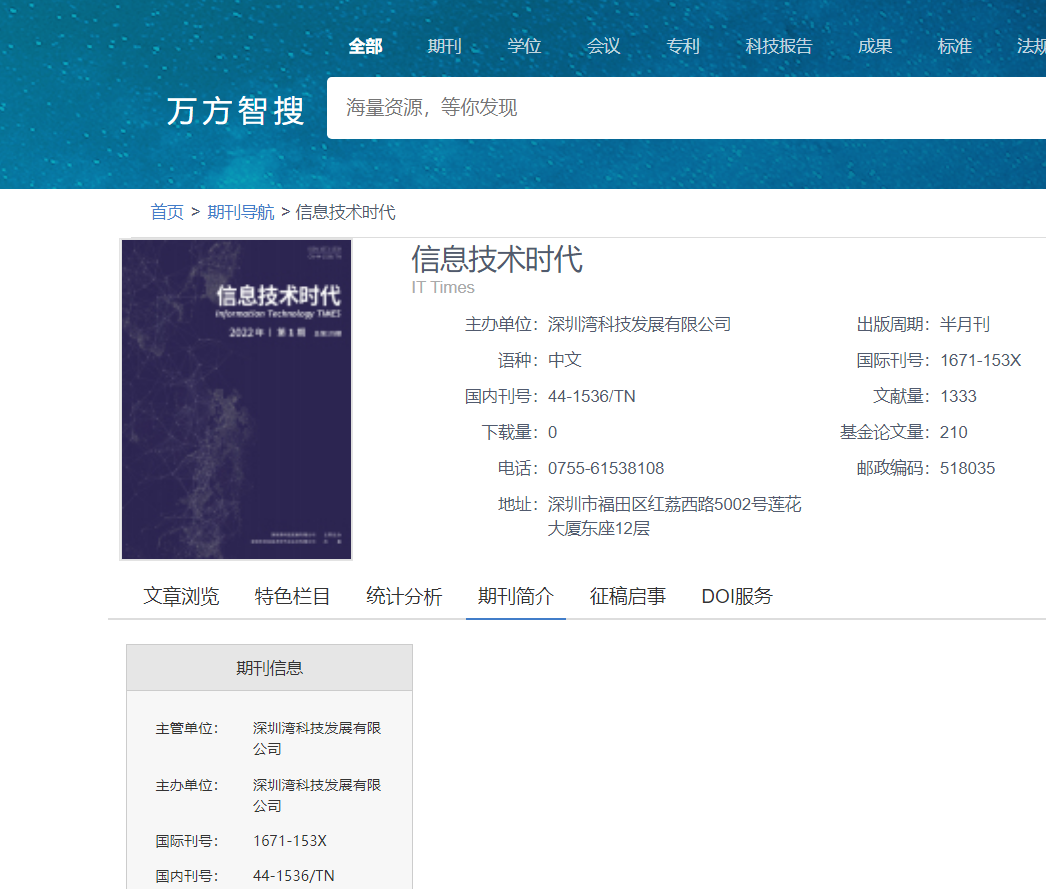Screen dimensions: 1046x889
Task: Choose the 会议 search category
Action: [x=603, y=46]
